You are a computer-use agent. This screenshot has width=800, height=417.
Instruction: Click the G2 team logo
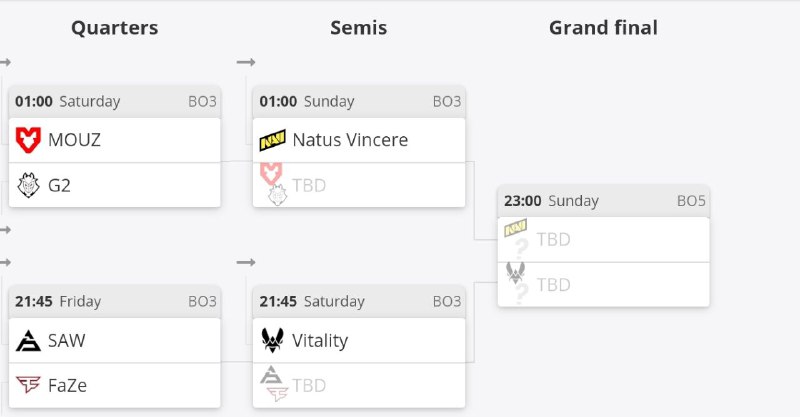click(x=28, y=185)
